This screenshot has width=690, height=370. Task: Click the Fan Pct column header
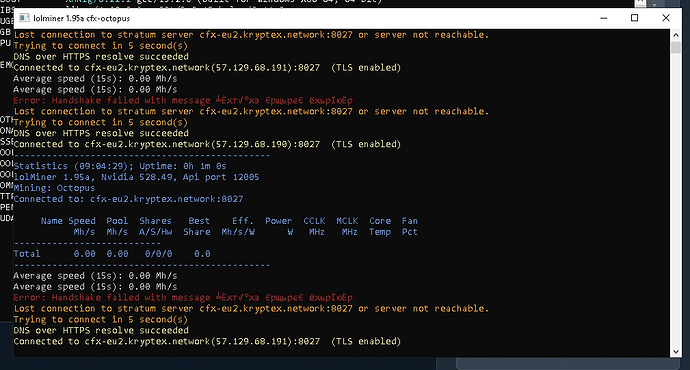(410, 226)
